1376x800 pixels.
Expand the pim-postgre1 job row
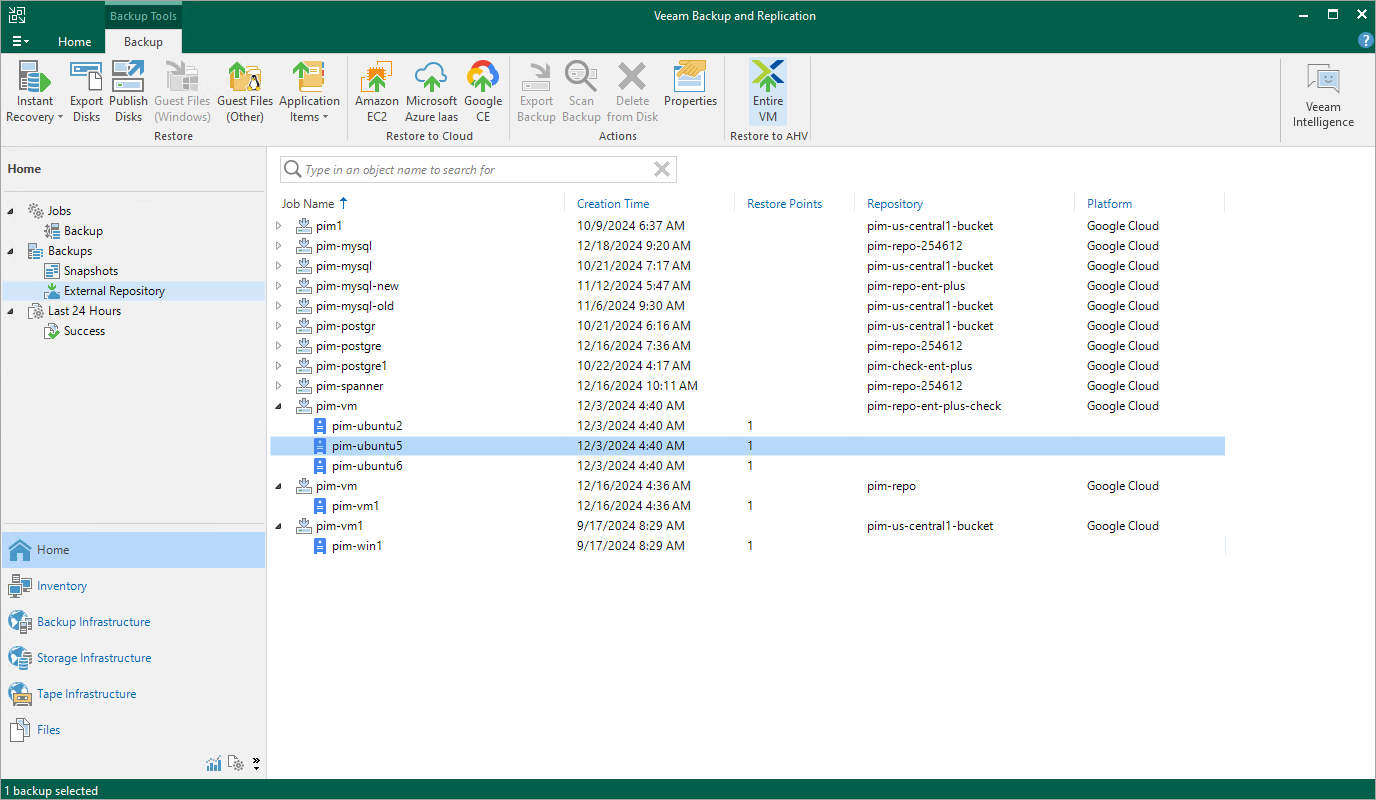[x=279, y=366]
